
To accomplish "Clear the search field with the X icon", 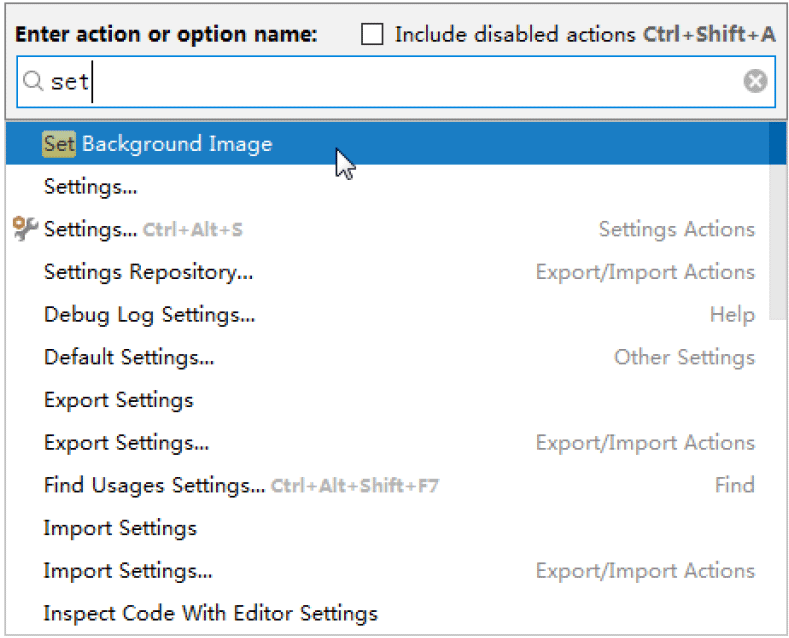I will coord(755,82).
